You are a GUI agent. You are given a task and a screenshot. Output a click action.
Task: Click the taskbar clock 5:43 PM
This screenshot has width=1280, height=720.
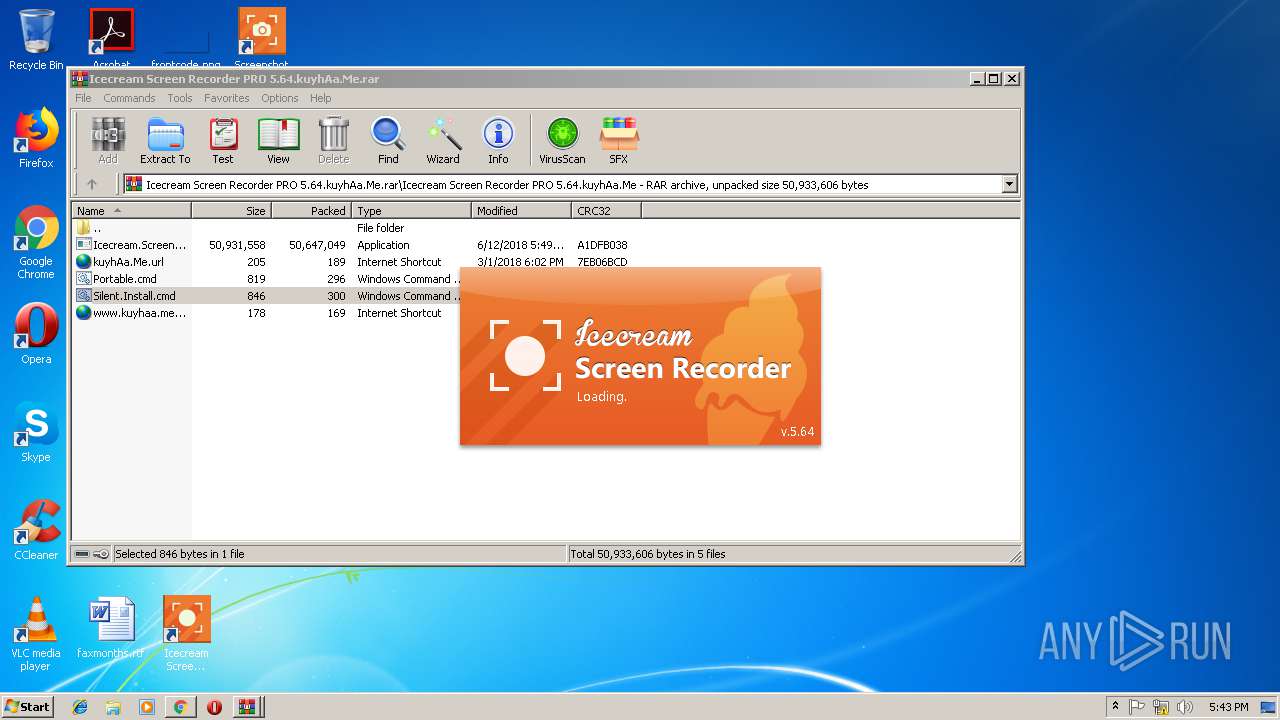[x=1228, y=707]
